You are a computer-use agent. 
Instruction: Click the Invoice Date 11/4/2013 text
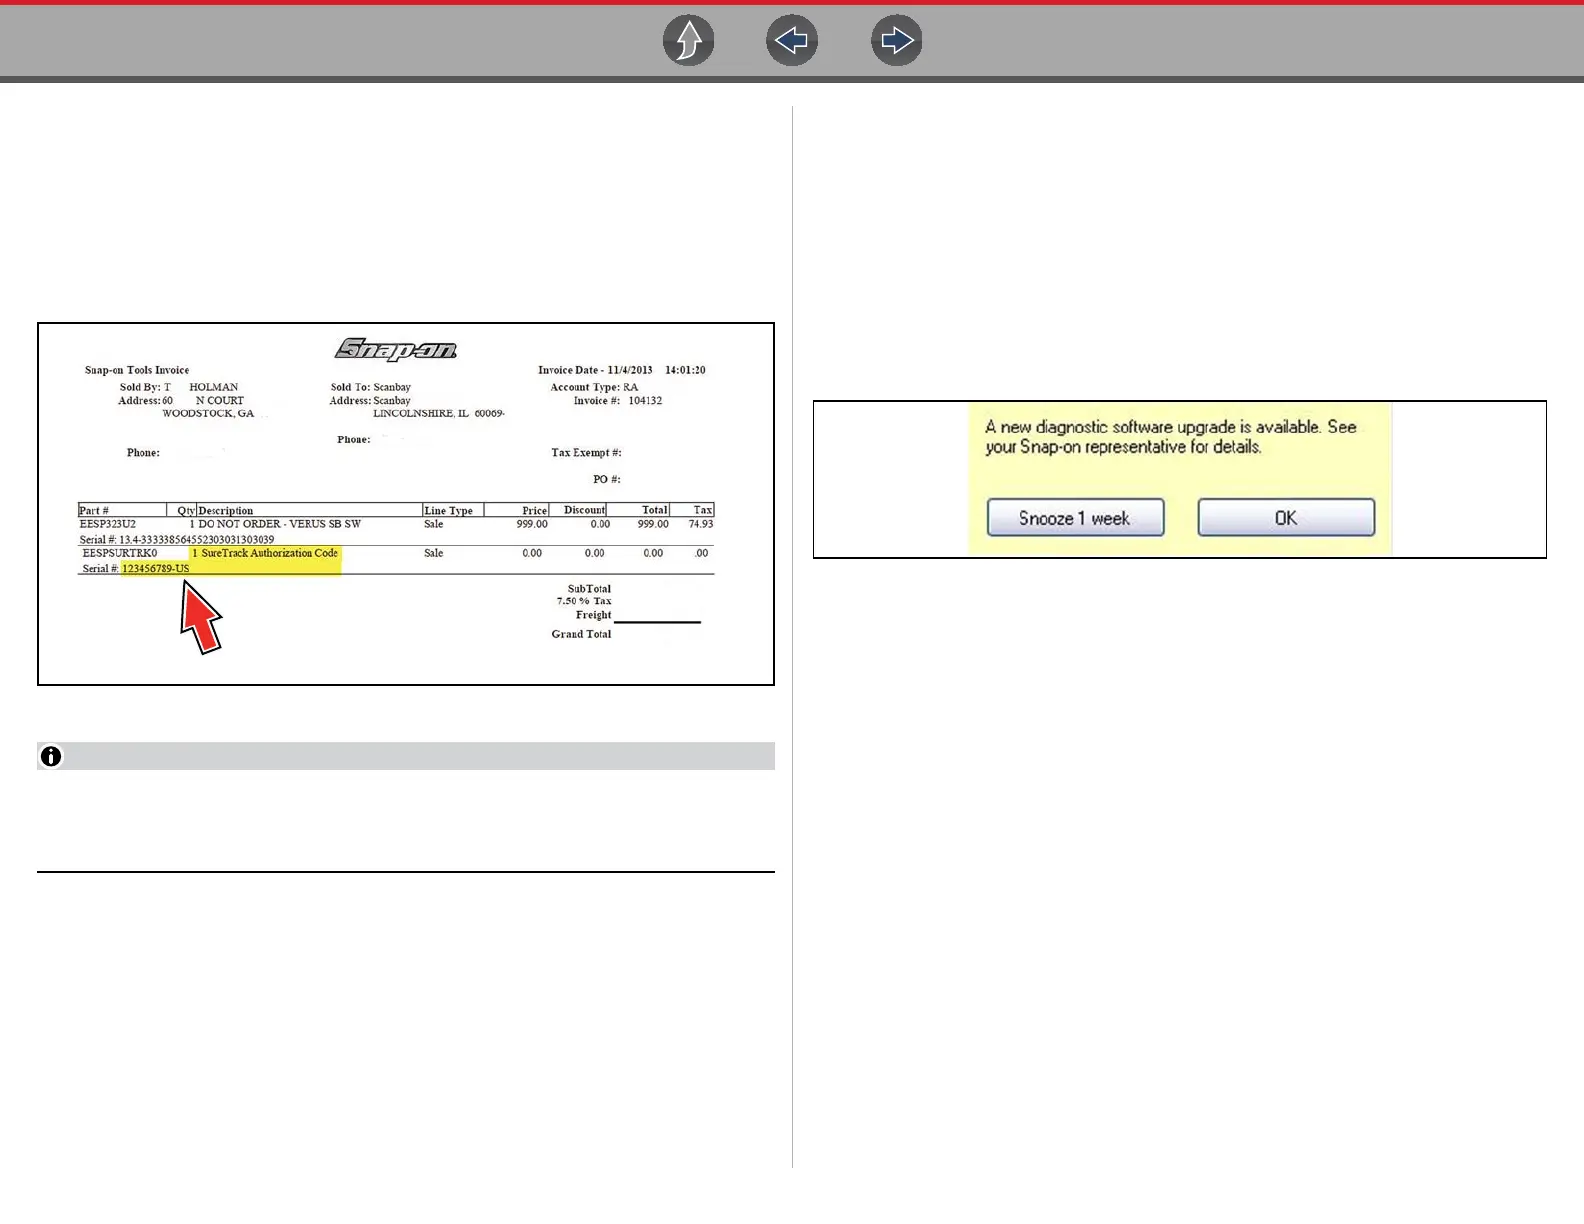click(x=595, y=370)
